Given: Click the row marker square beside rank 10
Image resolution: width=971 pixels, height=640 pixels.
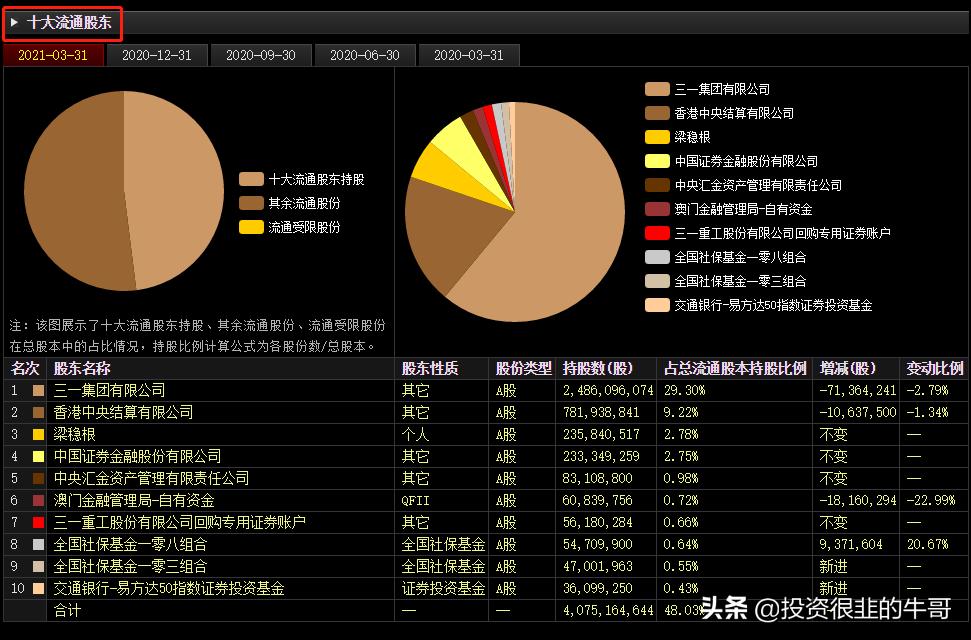Looking at the screenshot, I should [x=38, y=589].
